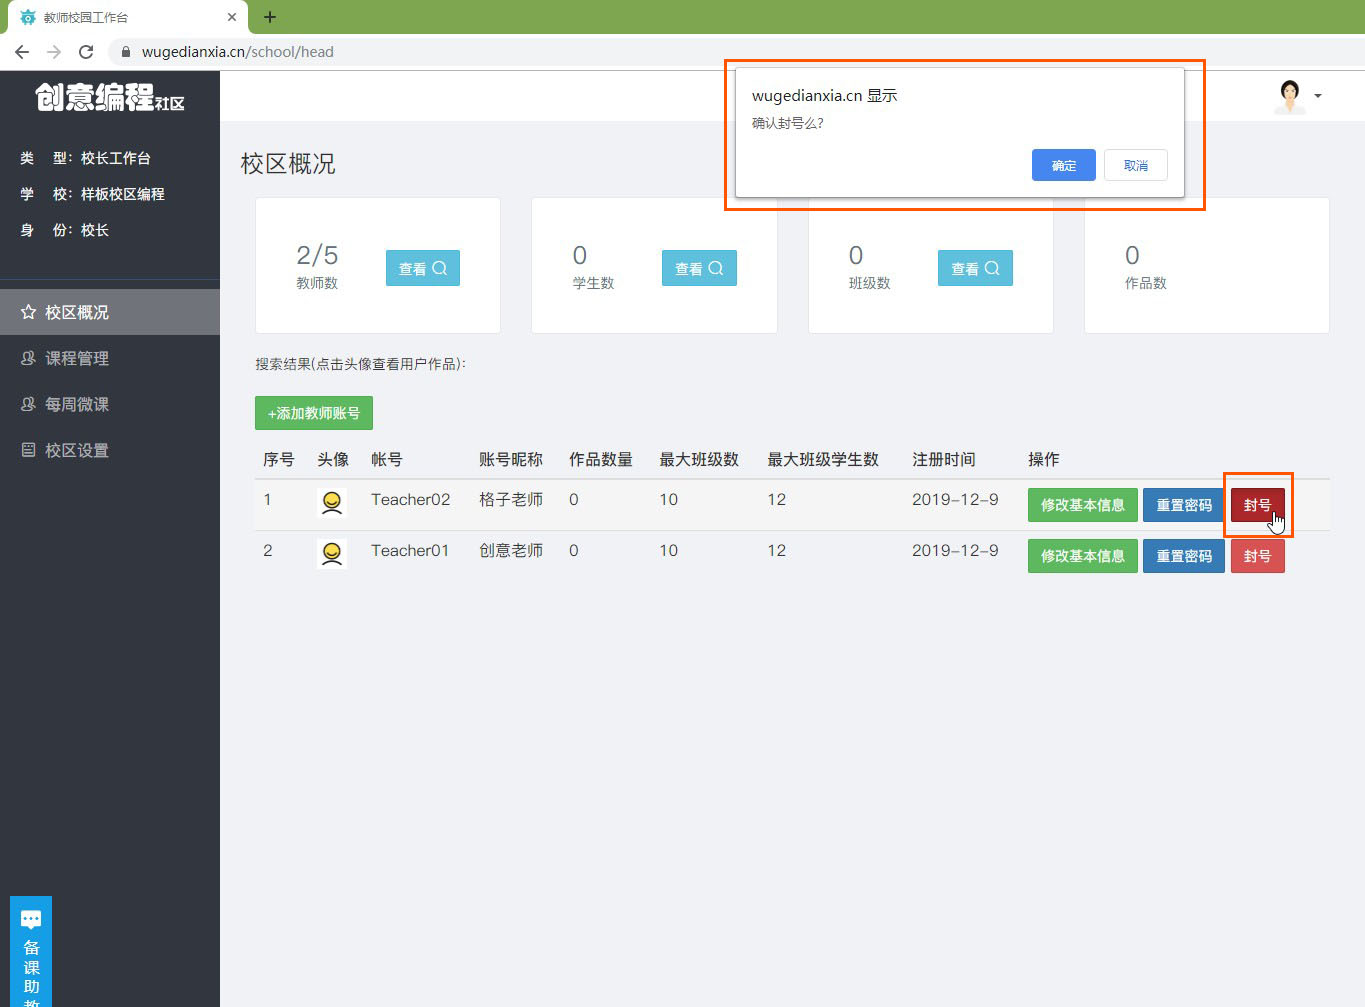
Task: Click the star icon beside 校区概况
Action: point(28,312)
